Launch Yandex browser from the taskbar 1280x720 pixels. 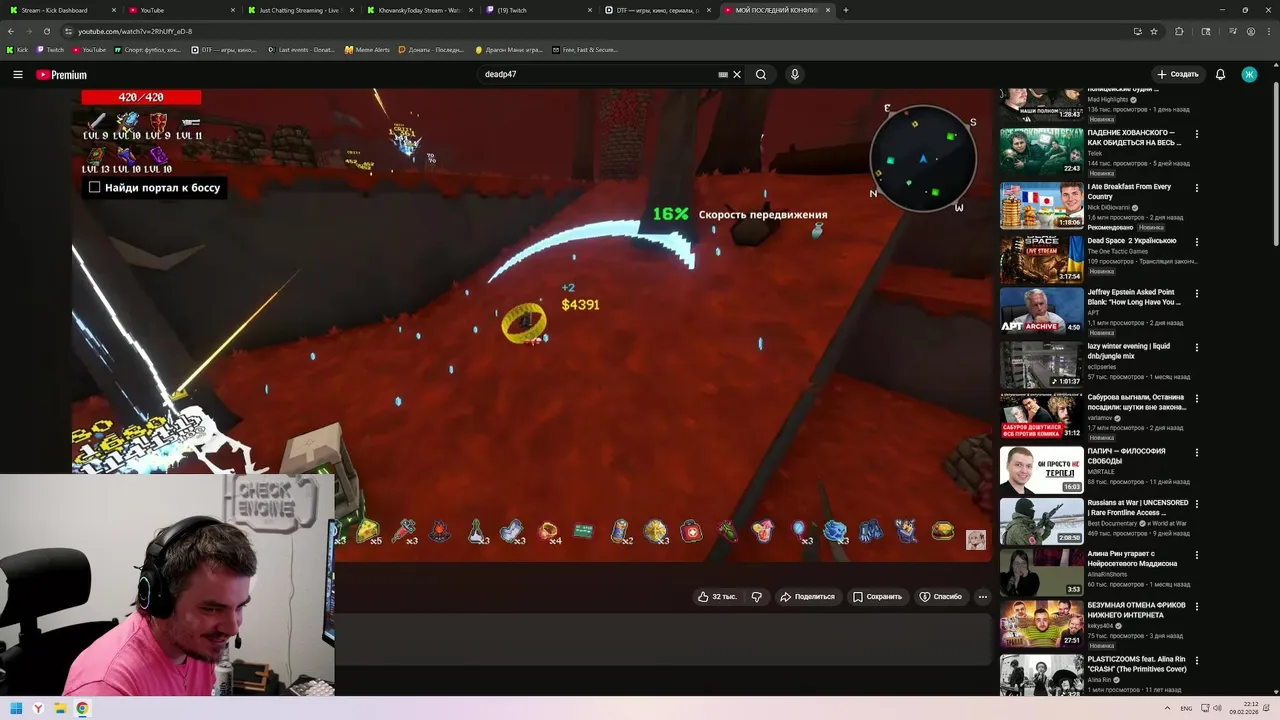(x=38, y=708)
